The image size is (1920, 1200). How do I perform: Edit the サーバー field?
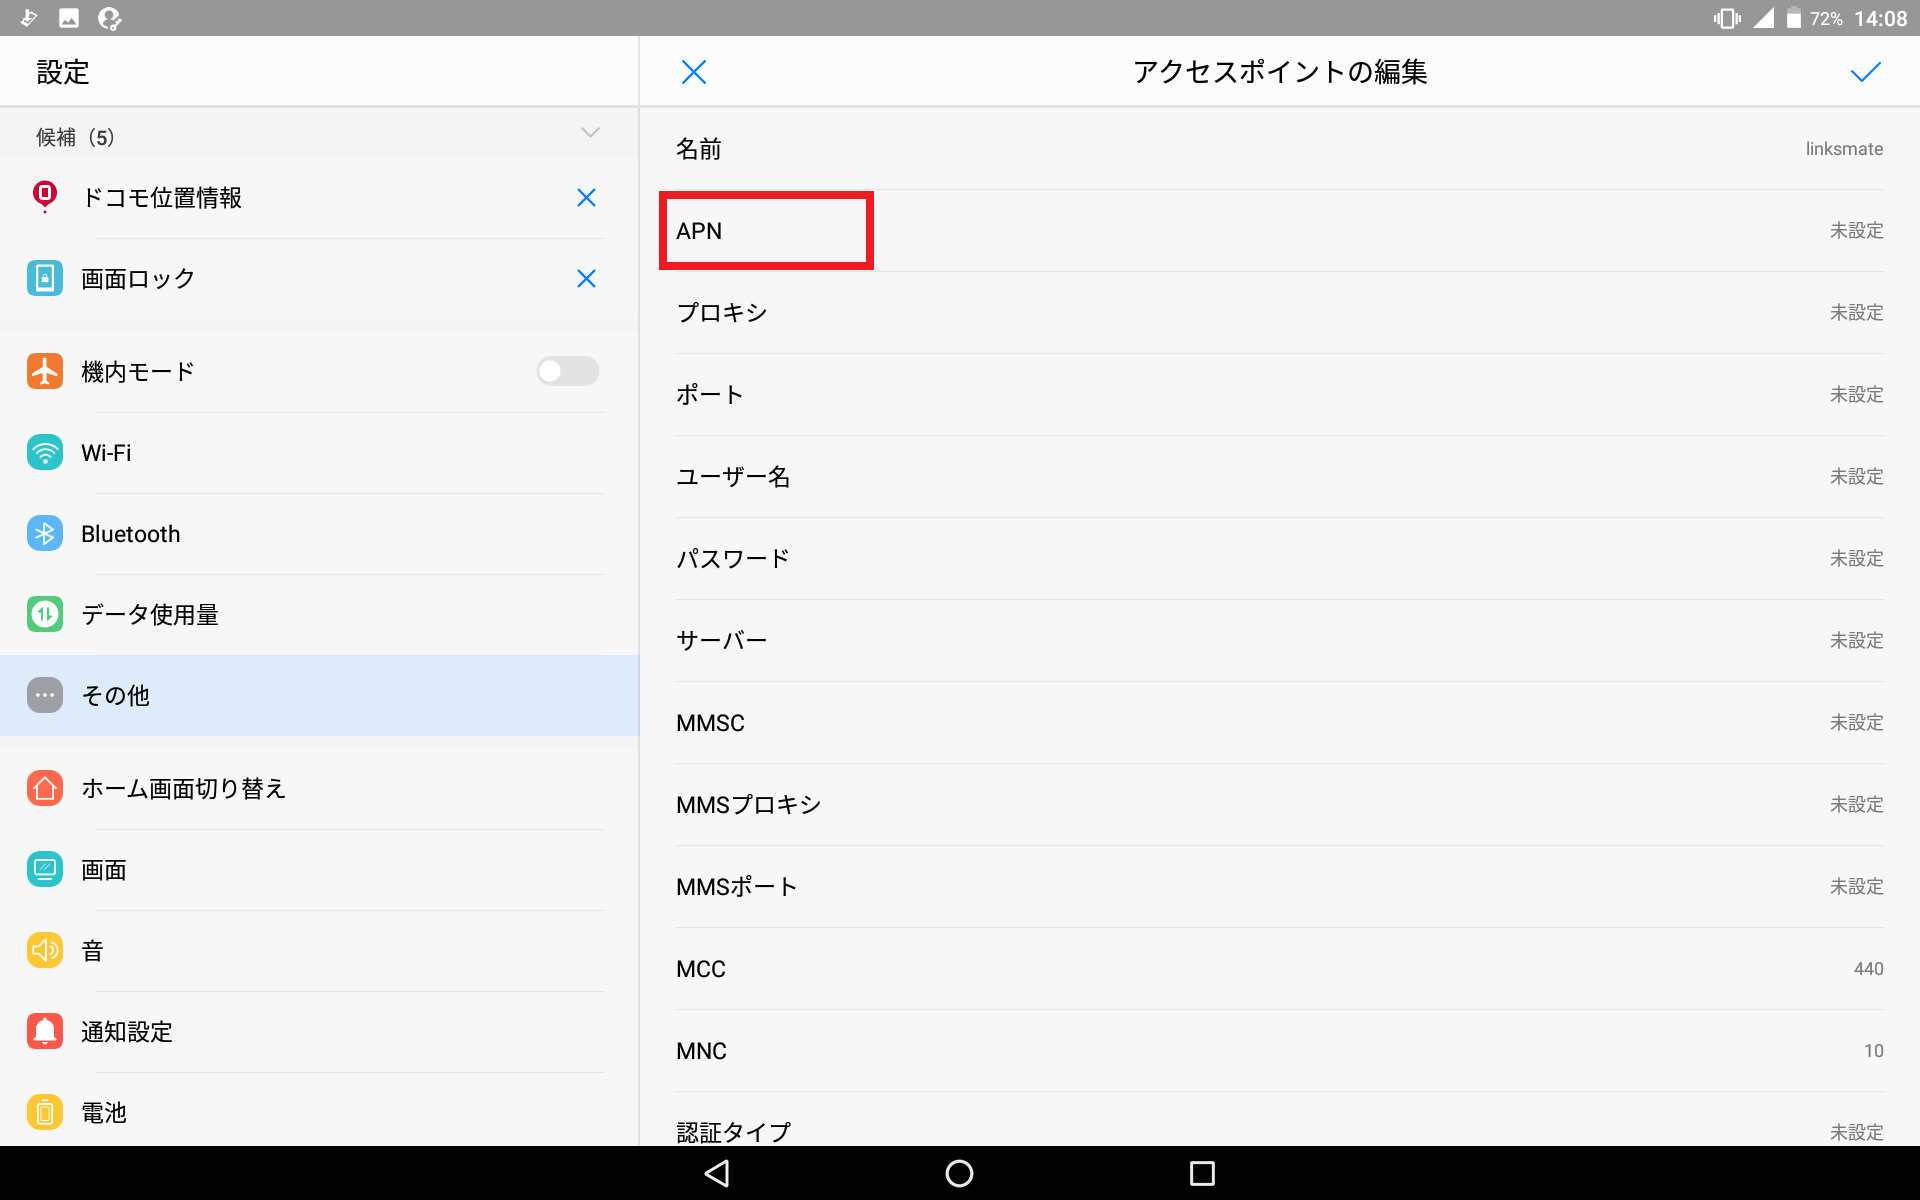1279,641
